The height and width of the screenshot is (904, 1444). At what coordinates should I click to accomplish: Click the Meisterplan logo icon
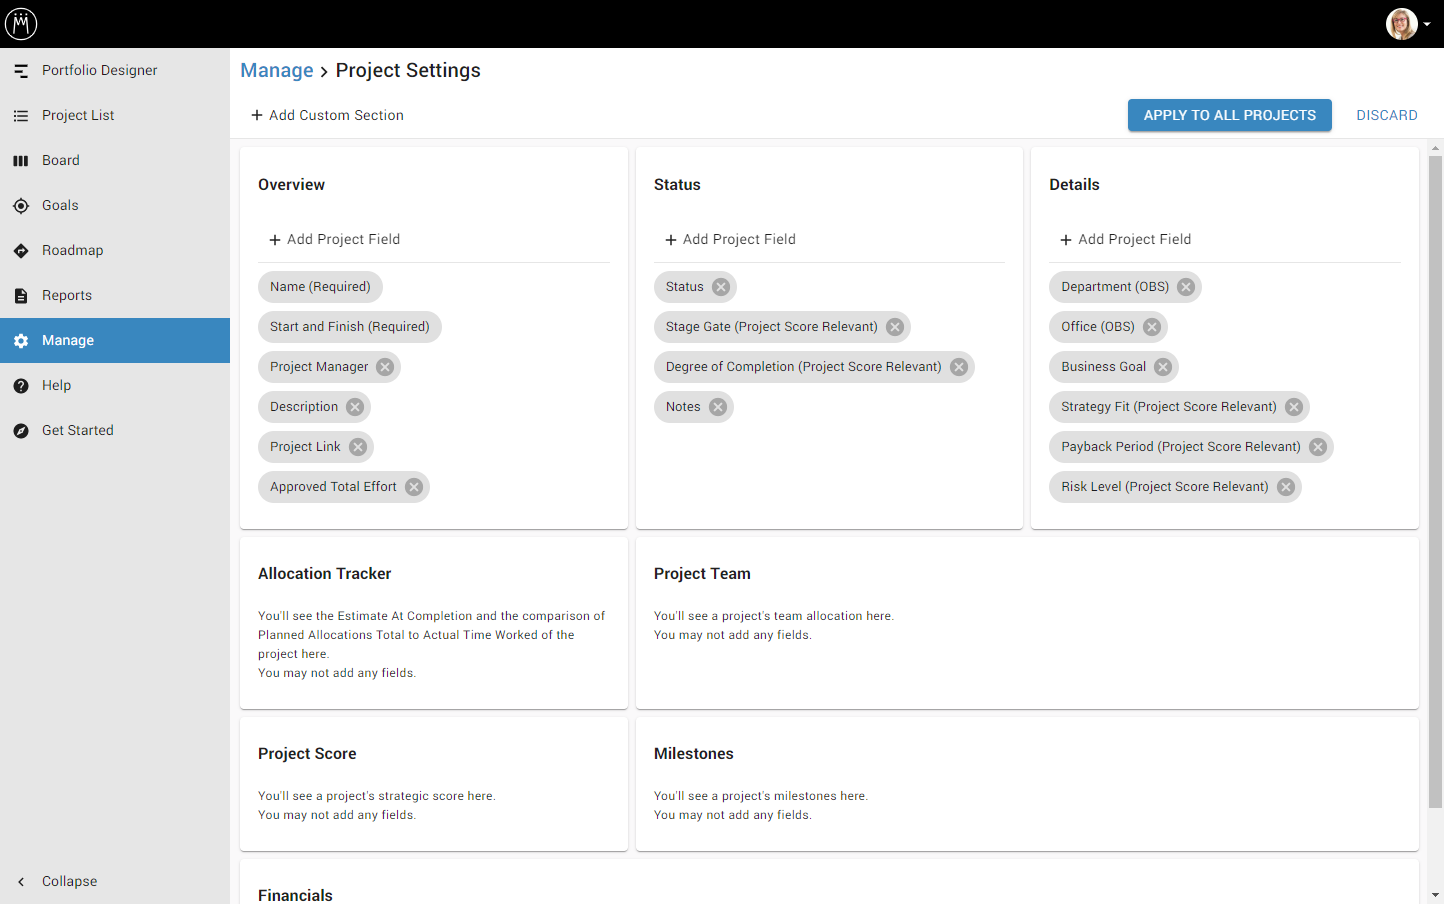21,23
